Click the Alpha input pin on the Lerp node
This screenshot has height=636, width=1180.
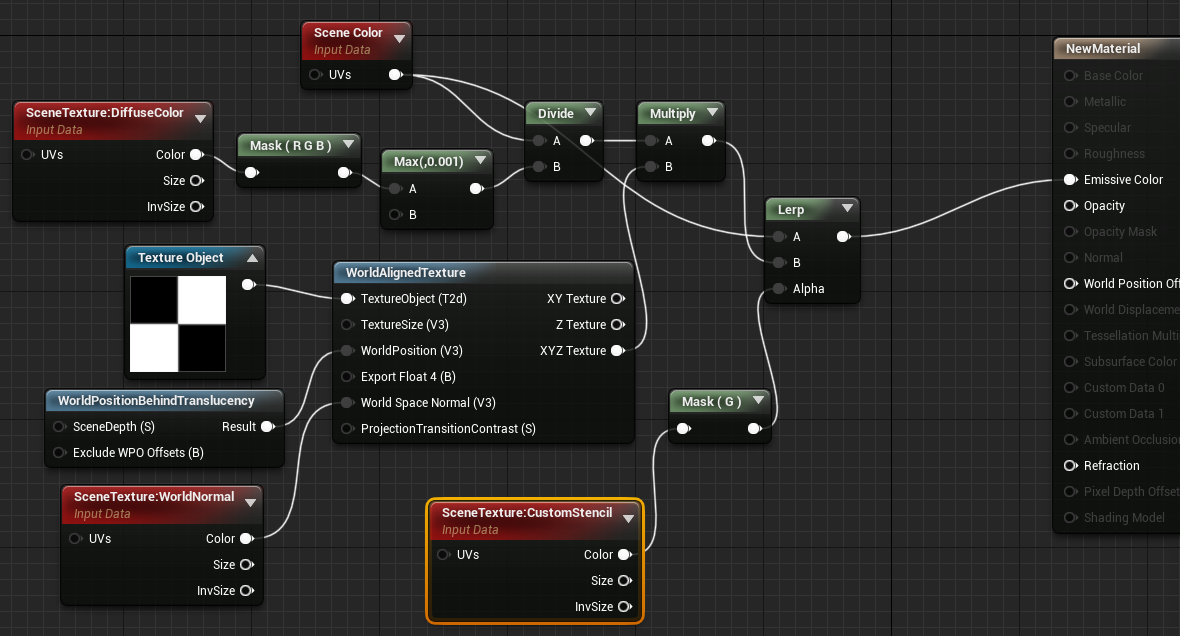778,289
